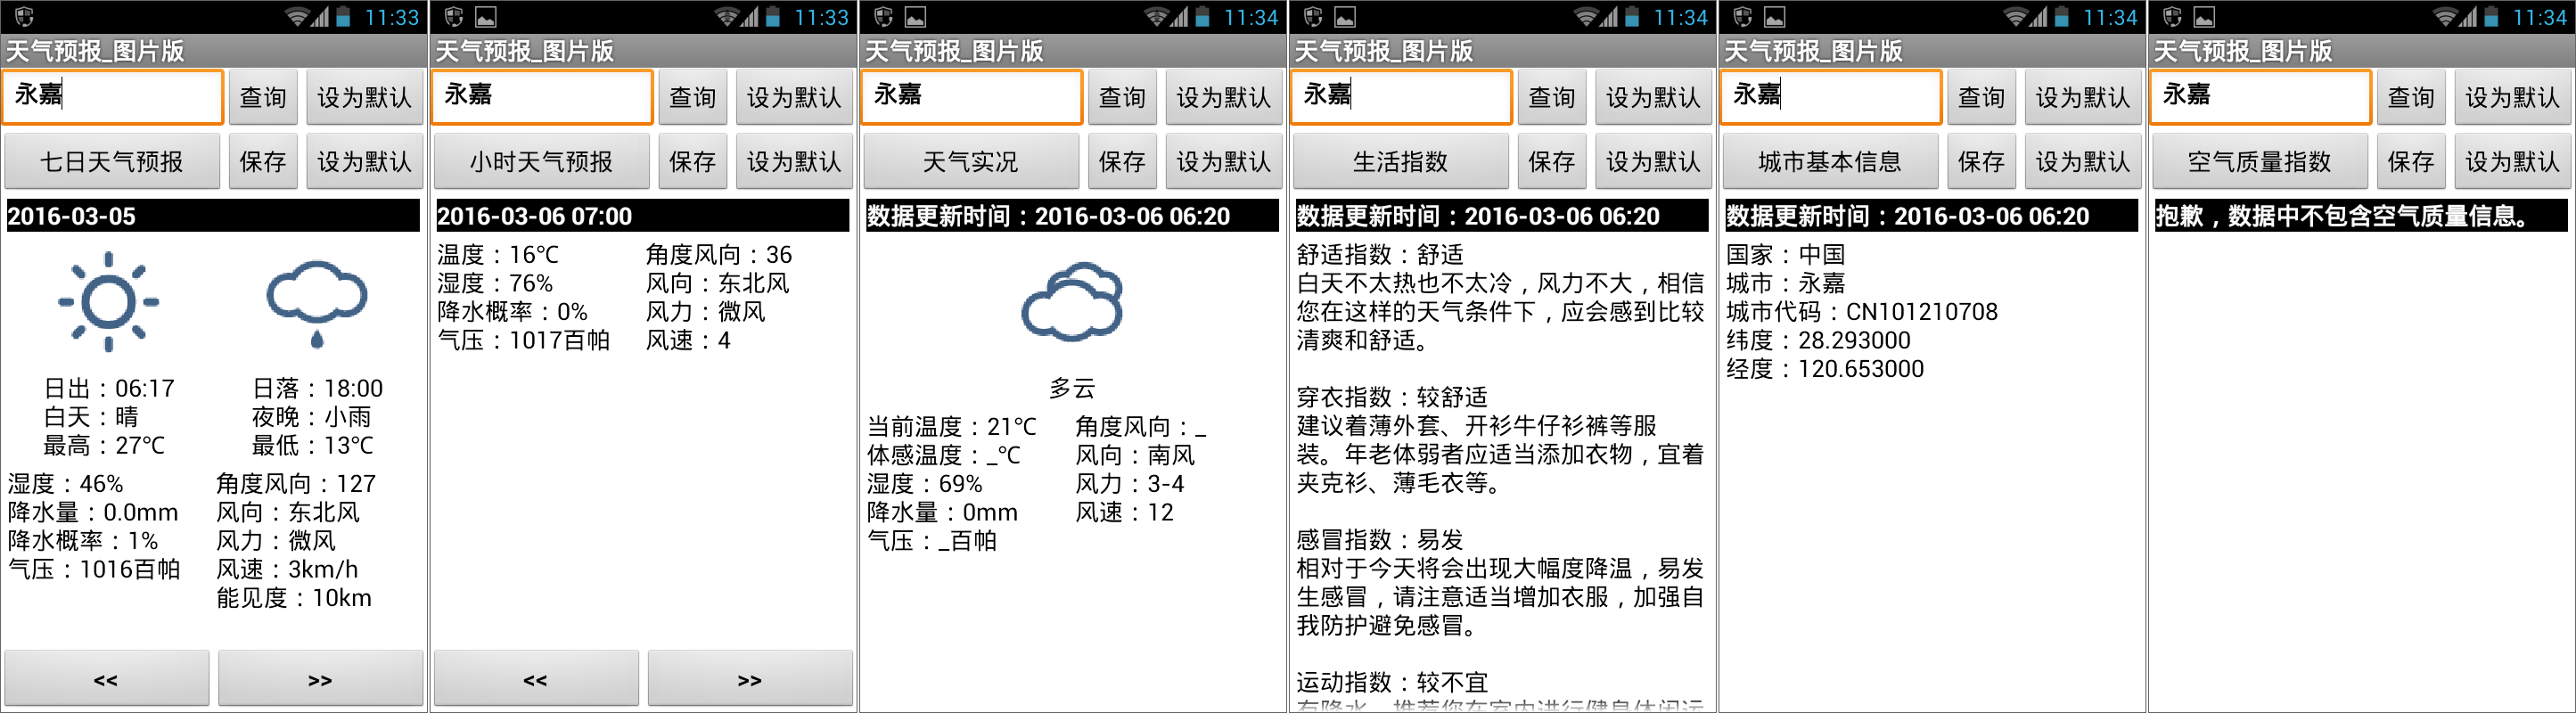Click the 舒适指数：舒适 heading
Screen dimensions: 2576x713
[1380, 255]
